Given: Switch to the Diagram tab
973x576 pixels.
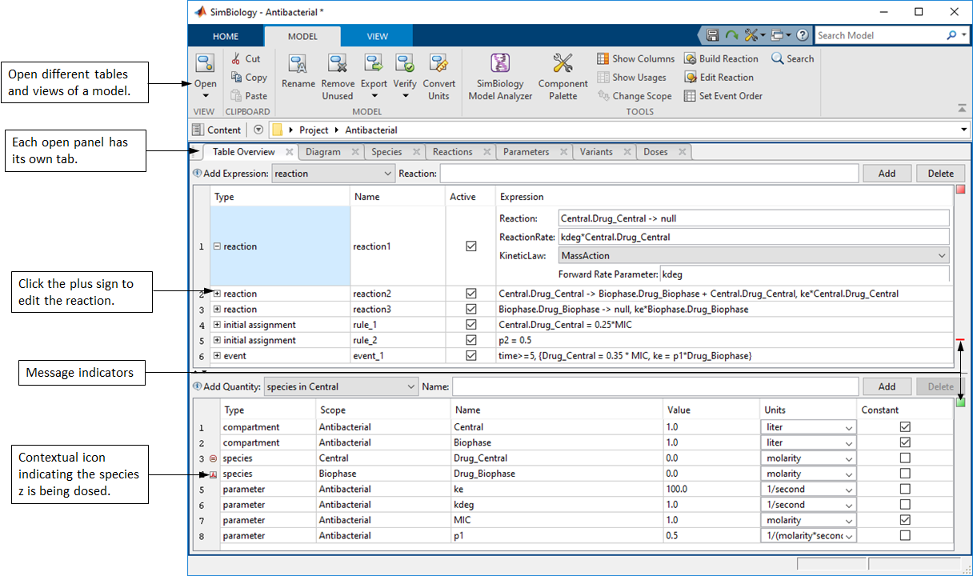Looking at the screenshot, I should tap(323, 152).
